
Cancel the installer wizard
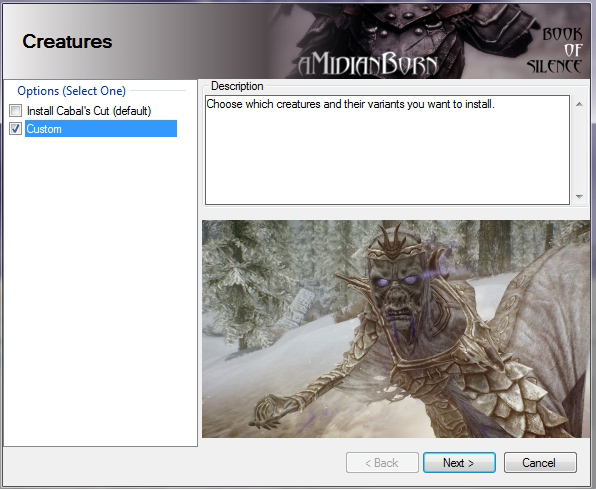[540, 462]
